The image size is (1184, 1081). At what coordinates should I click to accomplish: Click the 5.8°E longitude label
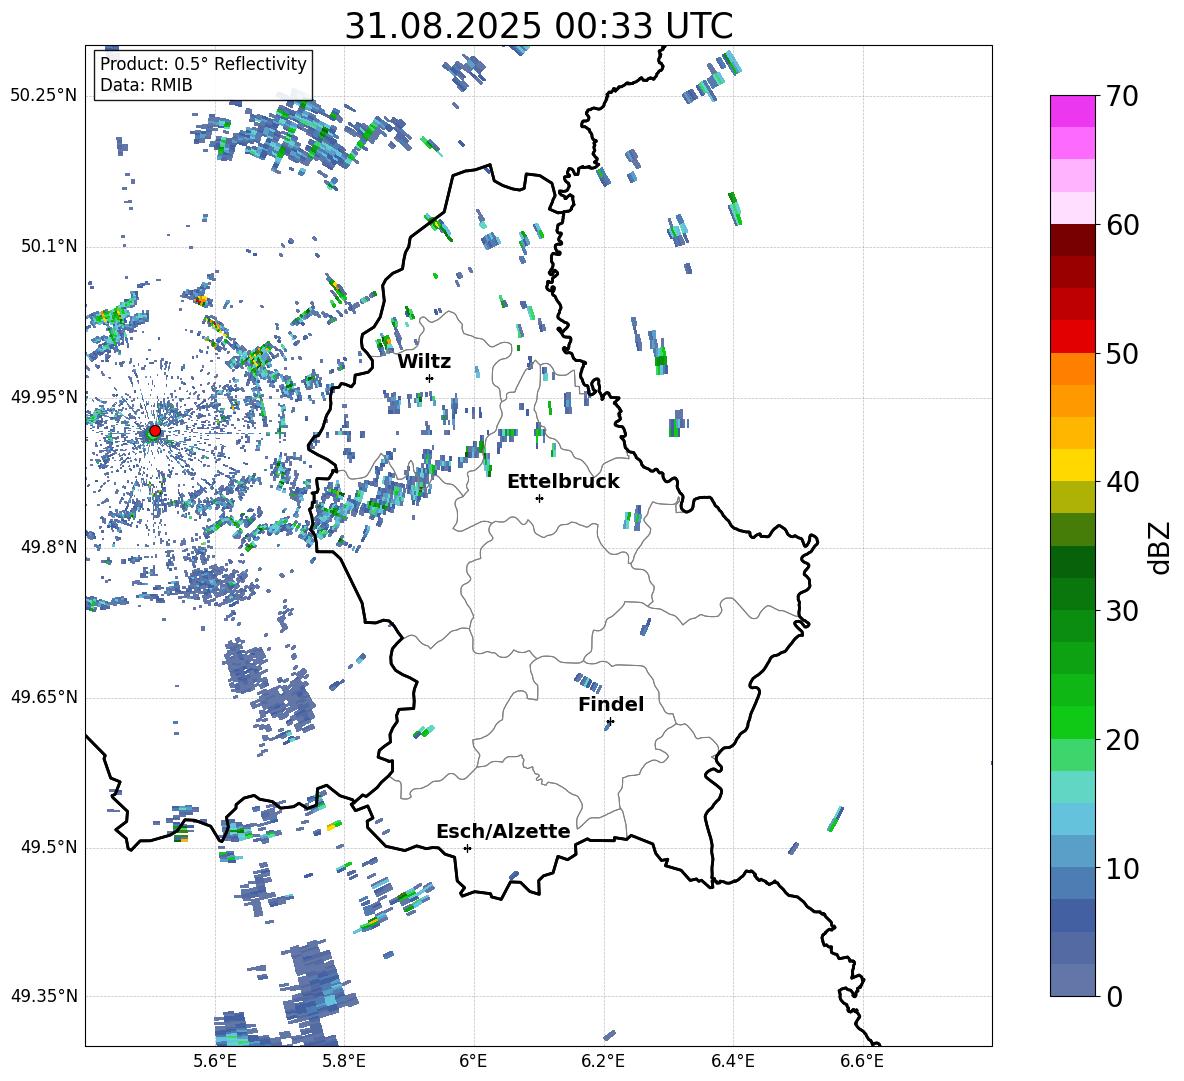[344, 1061]
